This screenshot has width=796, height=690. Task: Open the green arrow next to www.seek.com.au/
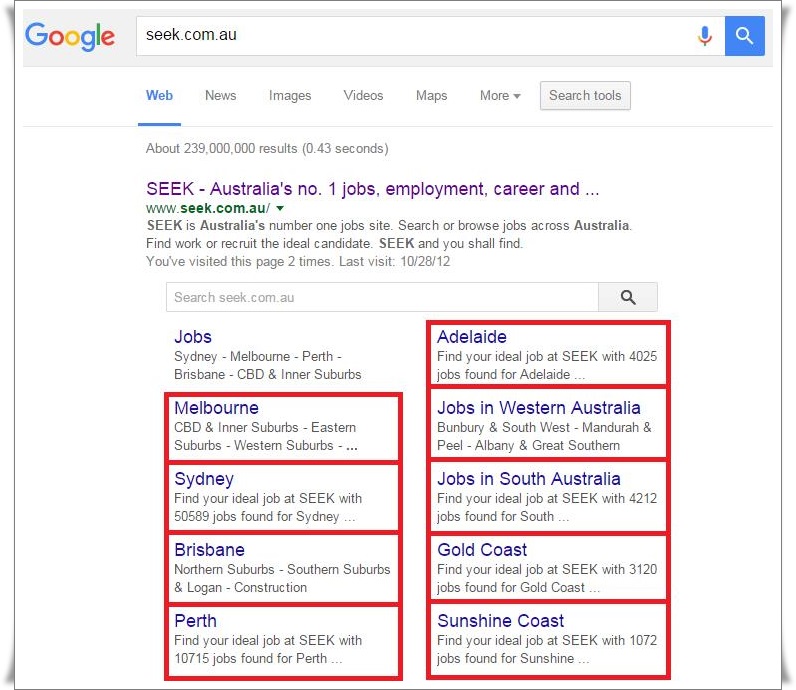tap(280, 208)
